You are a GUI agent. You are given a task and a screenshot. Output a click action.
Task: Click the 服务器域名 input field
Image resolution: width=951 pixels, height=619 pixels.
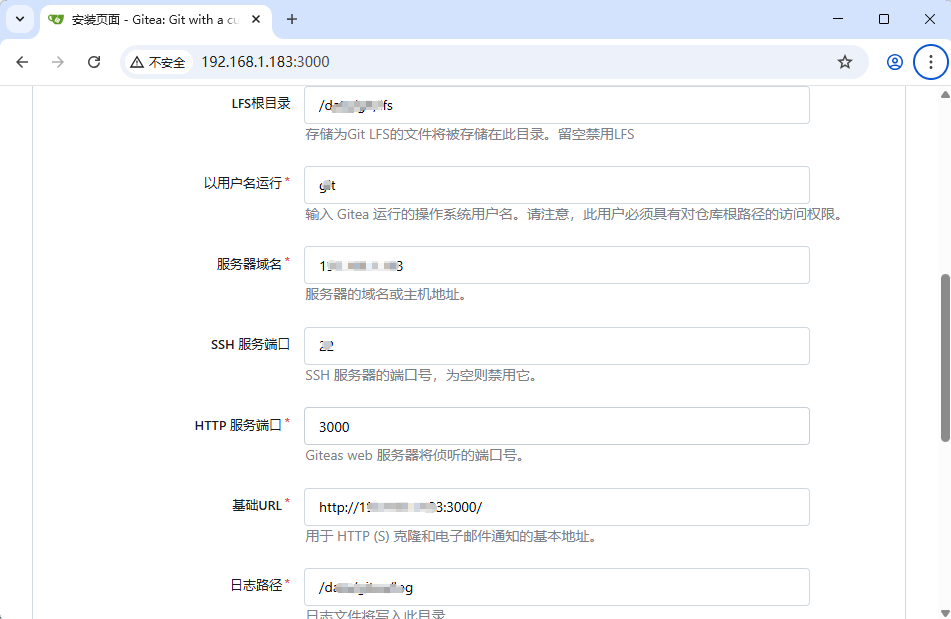point(557,265)
